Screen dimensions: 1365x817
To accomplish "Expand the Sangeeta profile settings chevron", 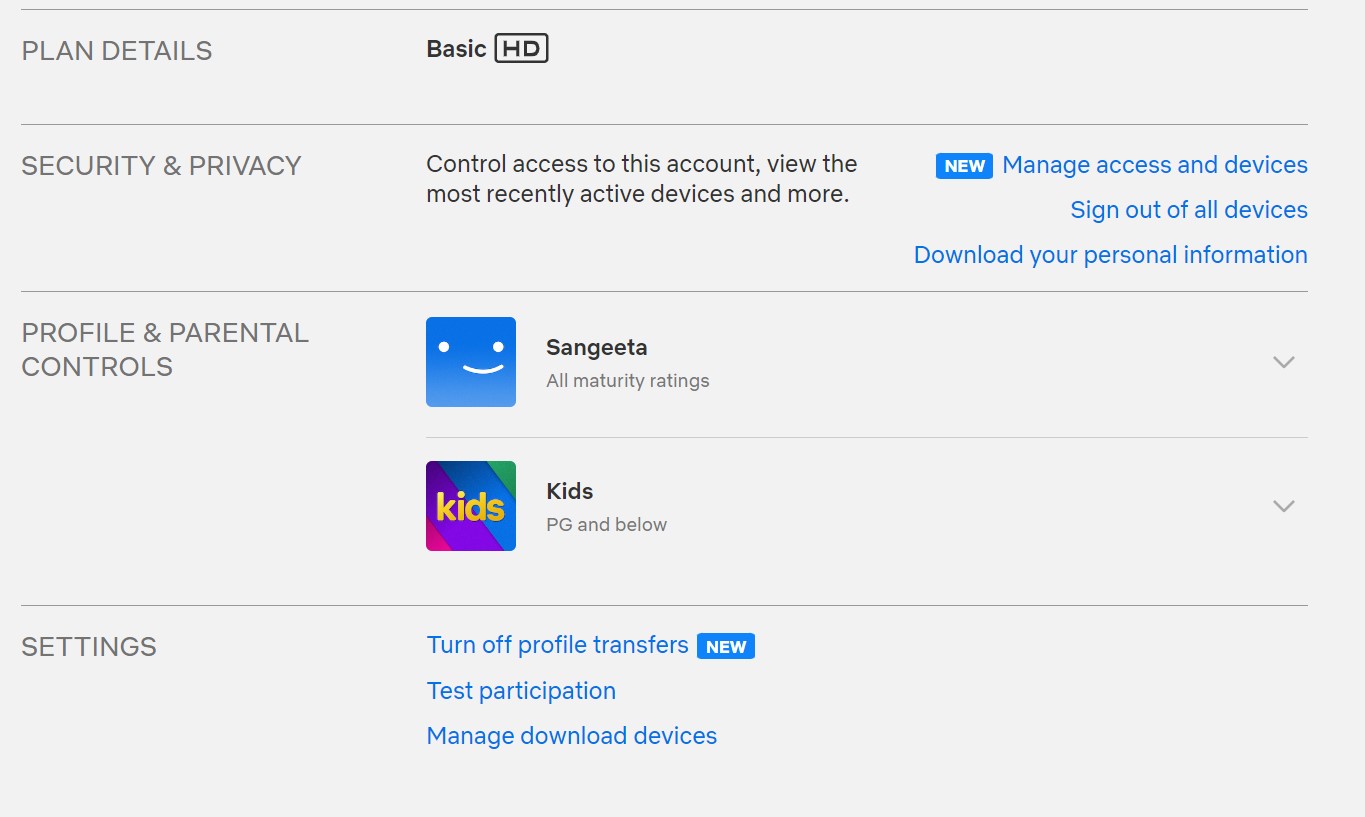I will (x=1283, y=363).
